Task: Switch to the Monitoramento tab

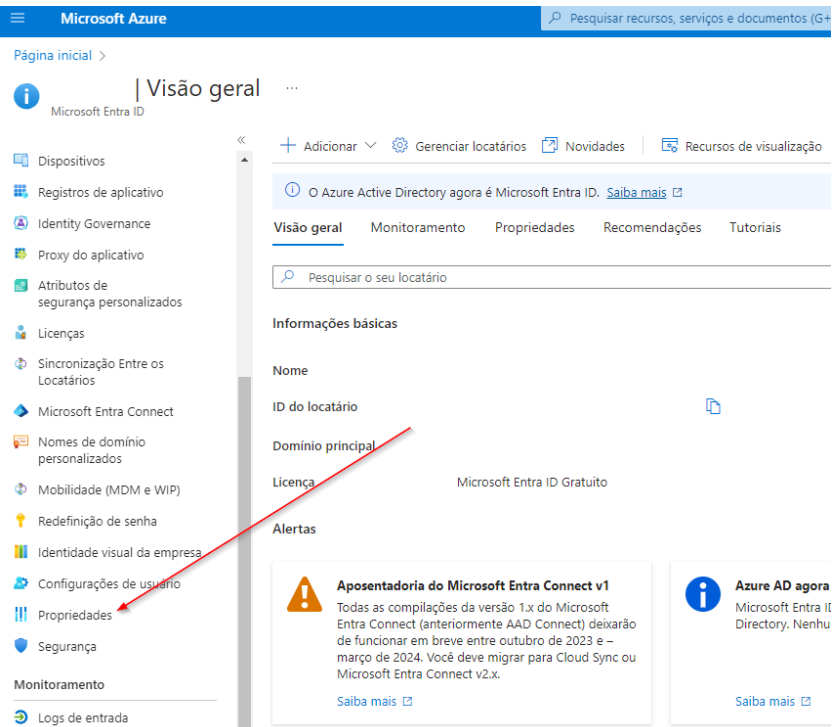Action: [x=418, y=227]
